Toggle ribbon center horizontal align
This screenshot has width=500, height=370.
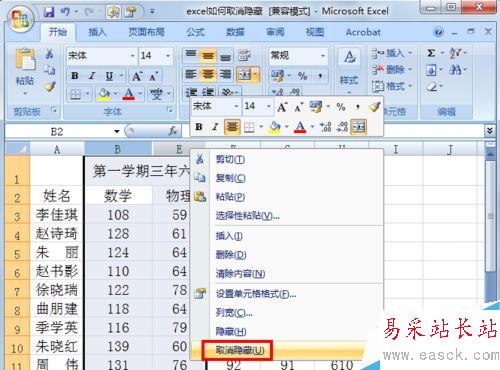tap(208, 74)
